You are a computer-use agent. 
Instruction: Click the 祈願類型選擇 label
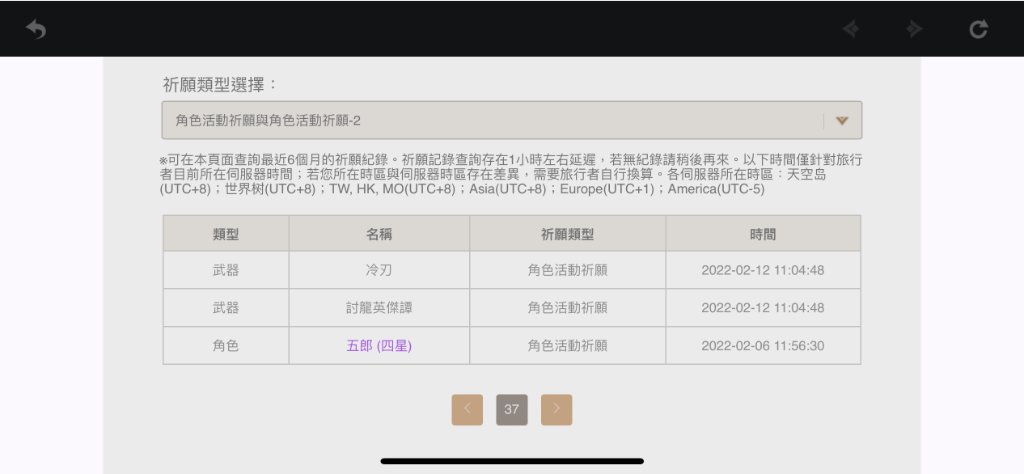[x=221, y=85]
